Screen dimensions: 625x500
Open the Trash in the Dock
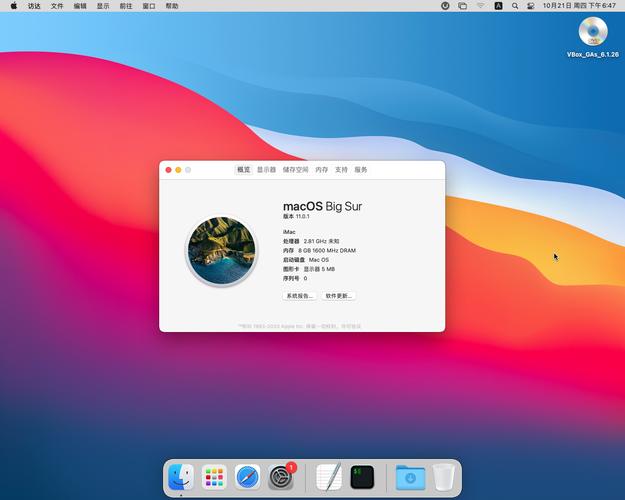(444, 477)
